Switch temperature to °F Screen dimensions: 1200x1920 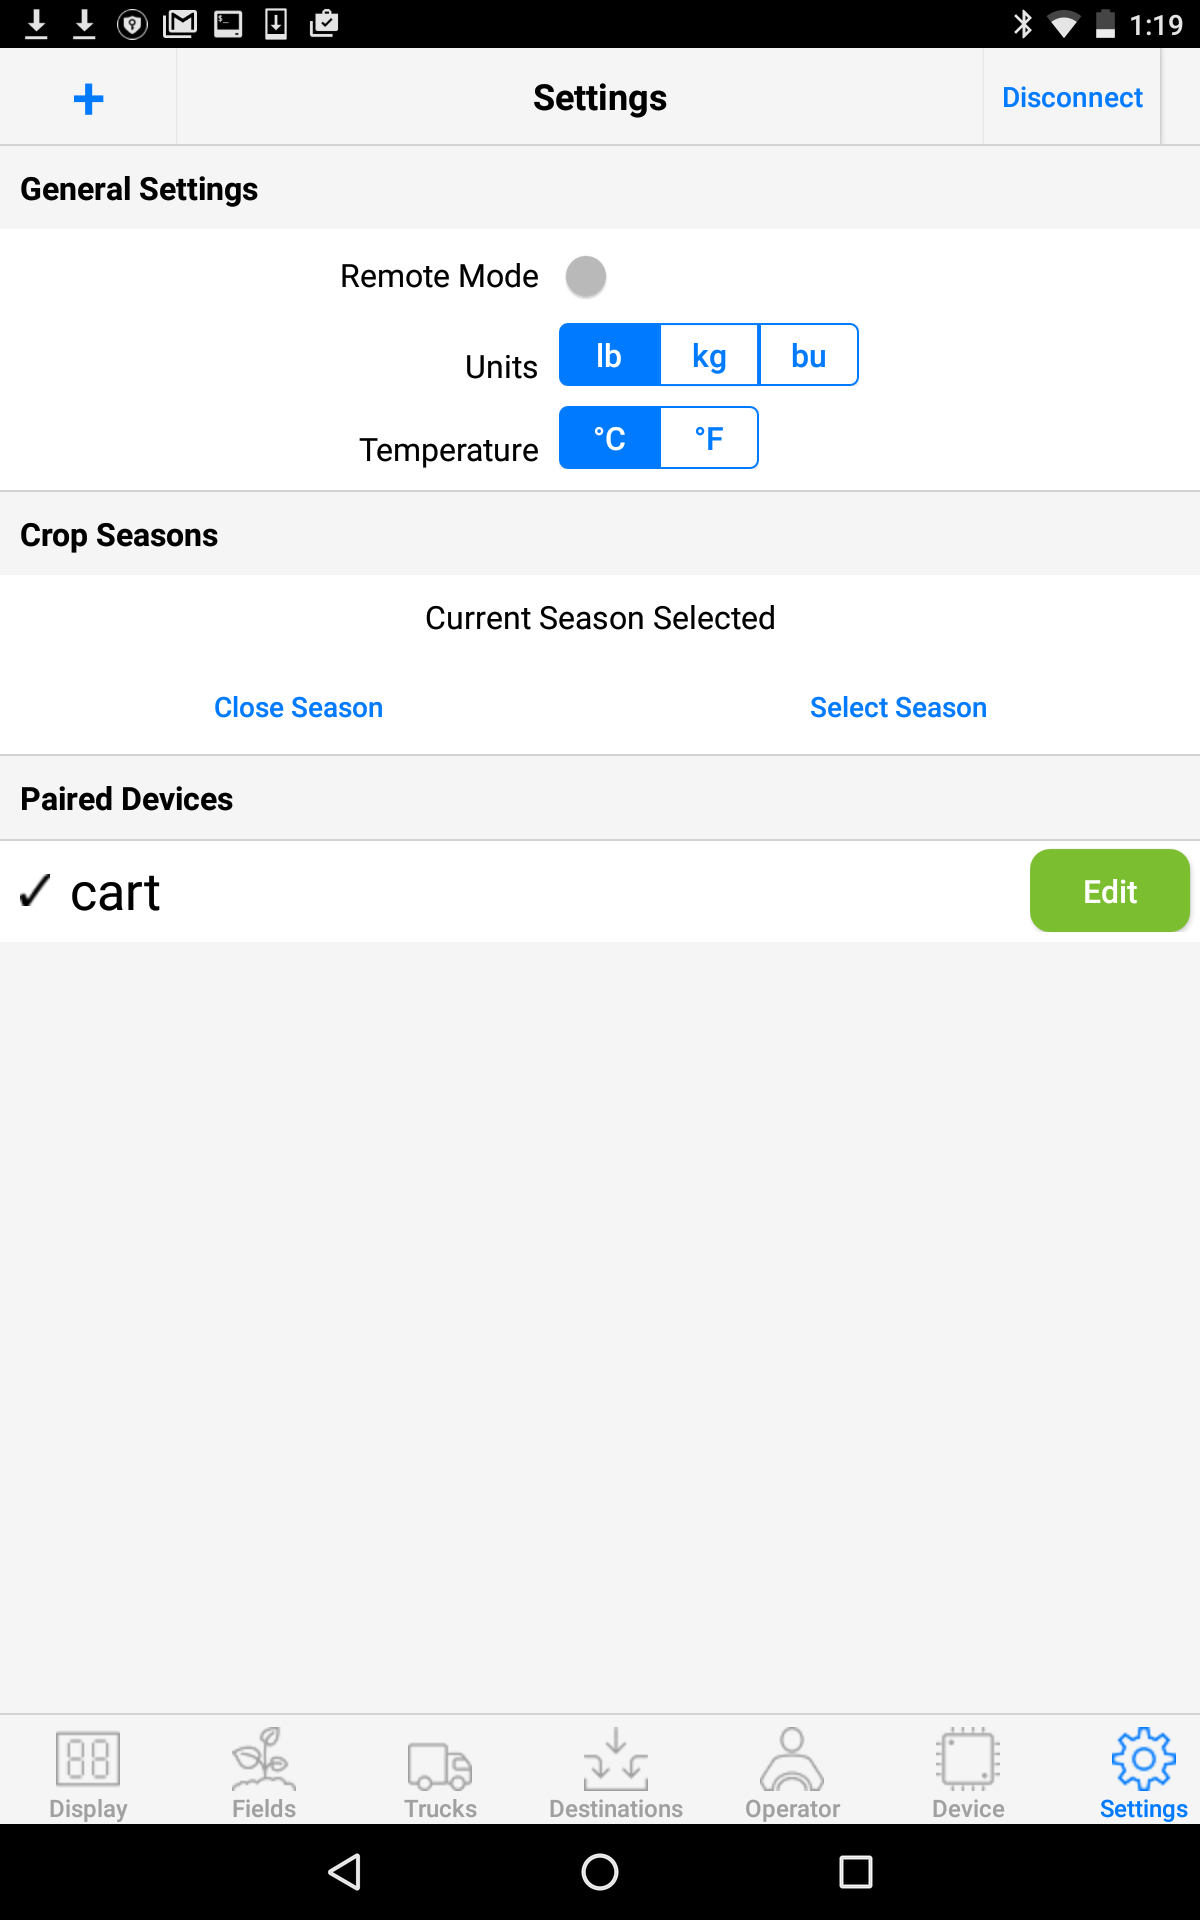(x=709, y=438)
